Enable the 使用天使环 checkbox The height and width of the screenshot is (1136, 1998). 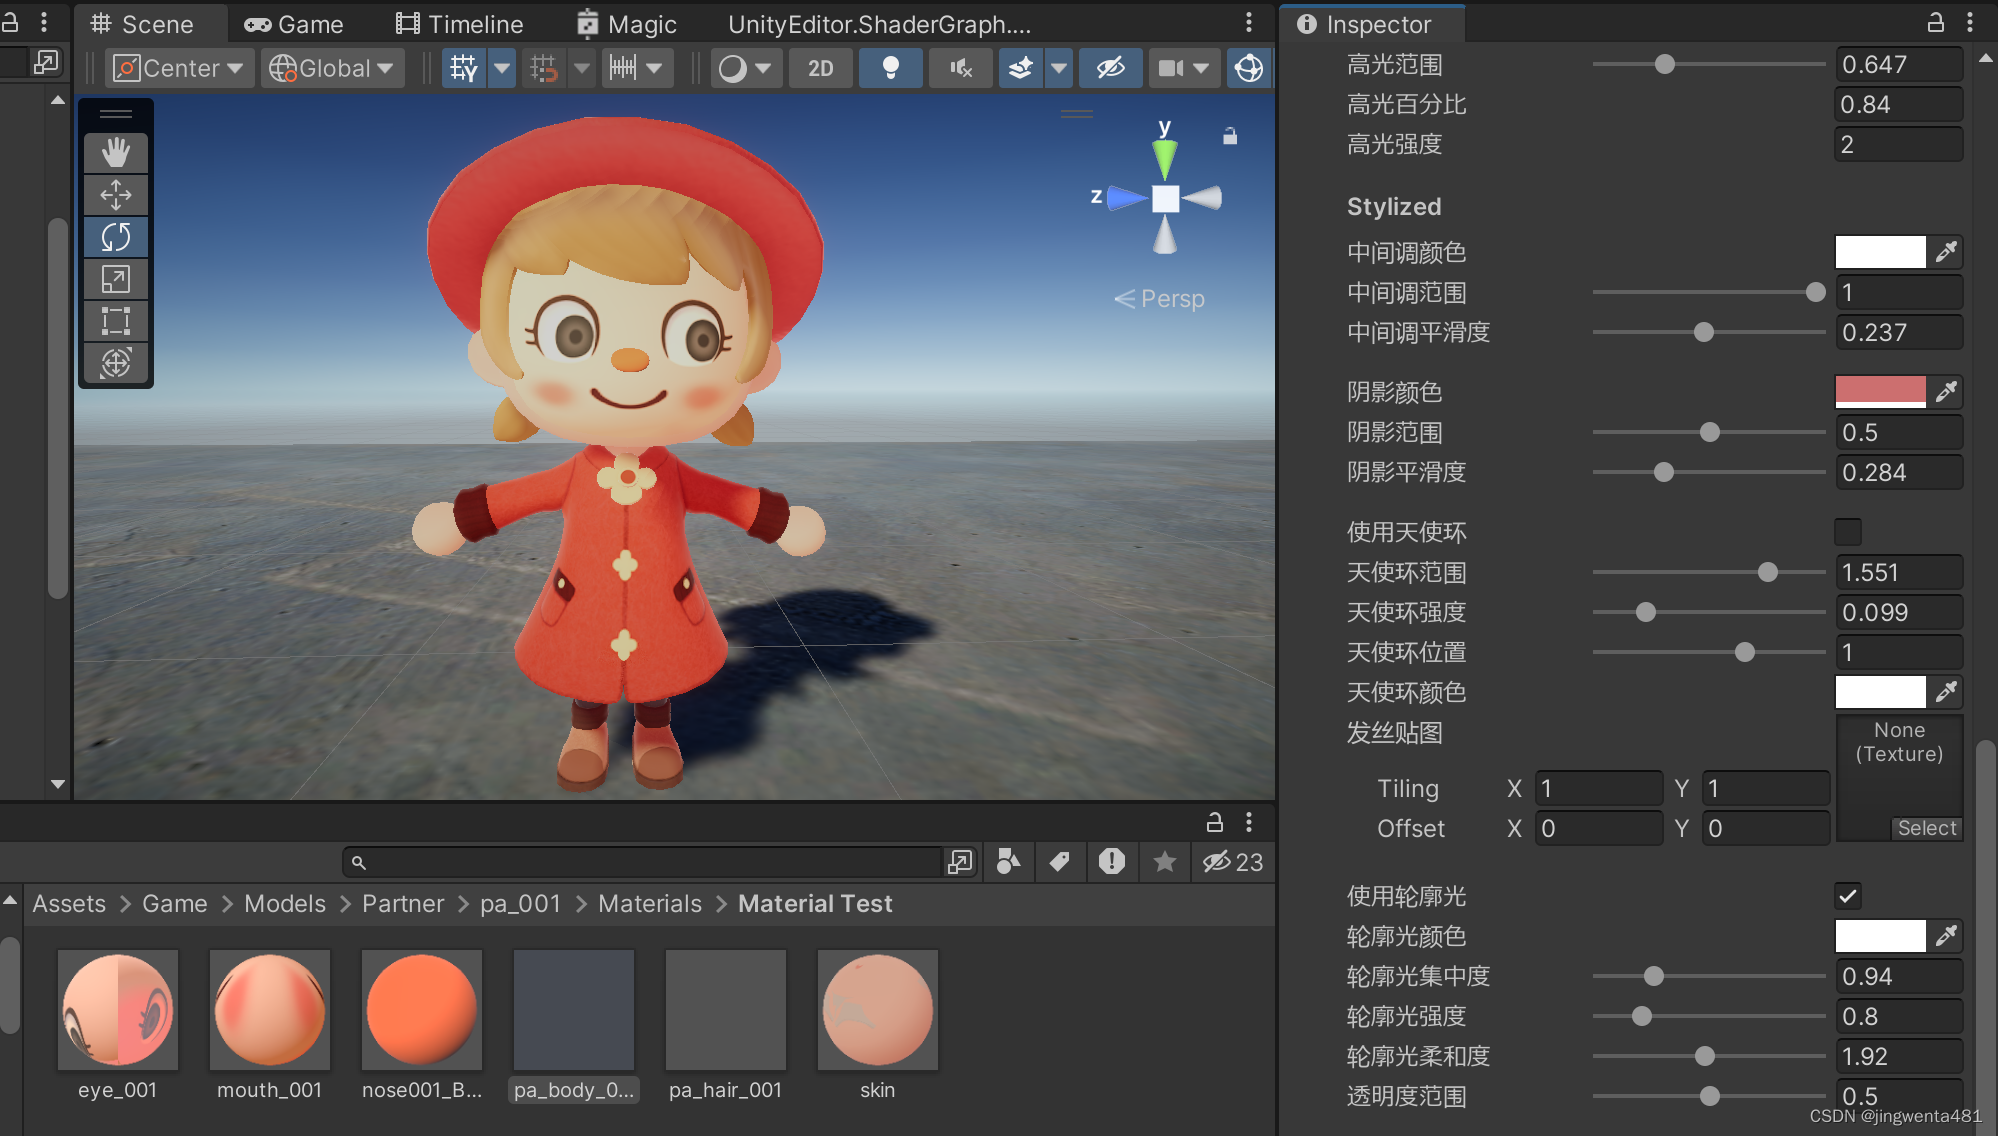[1848, 532]
